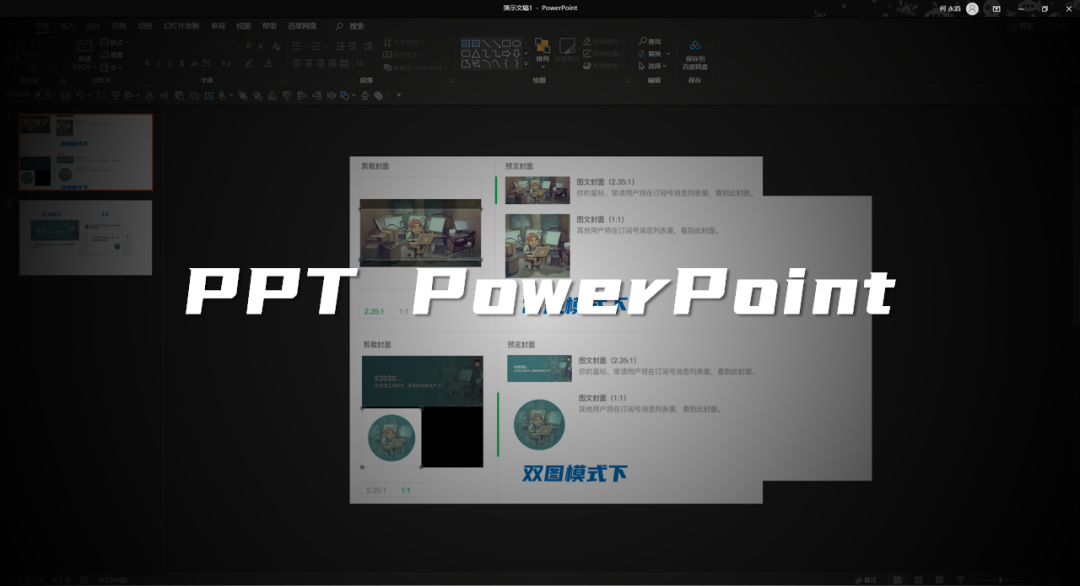Open the Shape Fill (形状填充) dropdown

click(x=601, y=41)
